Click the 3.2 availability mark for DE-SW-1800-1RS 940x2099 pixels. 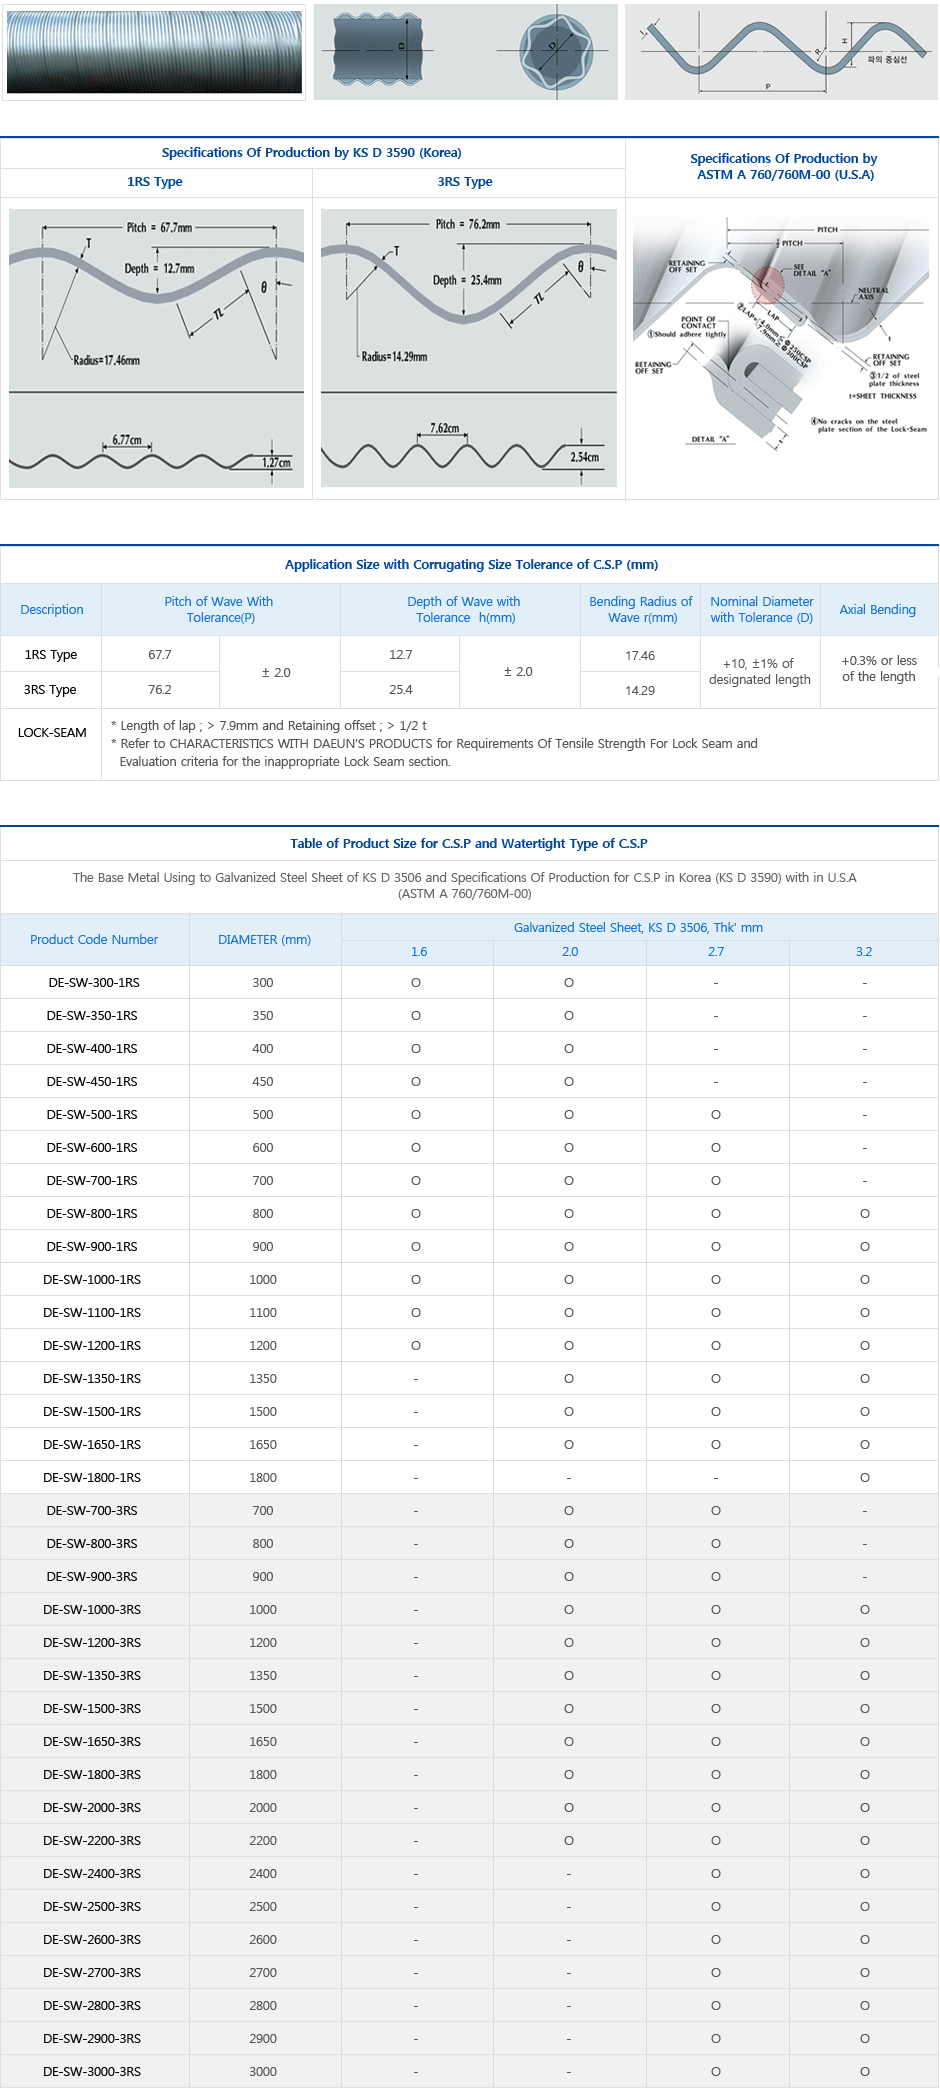click(865, 1478)
